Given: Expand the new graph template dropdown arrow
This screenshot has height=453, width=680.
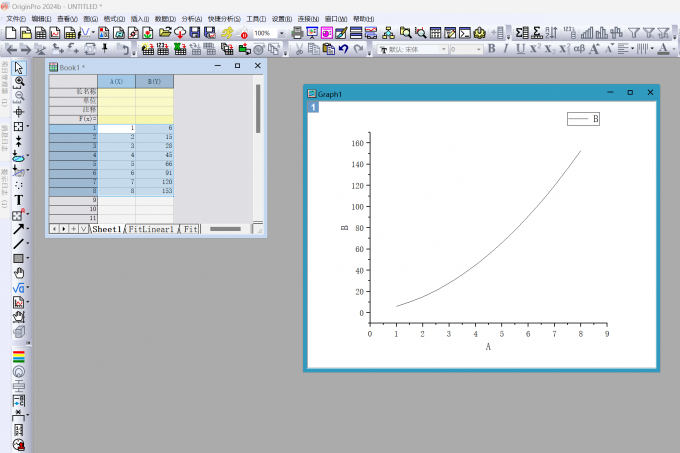Looking at the screenshot, I should coord(93,33).
